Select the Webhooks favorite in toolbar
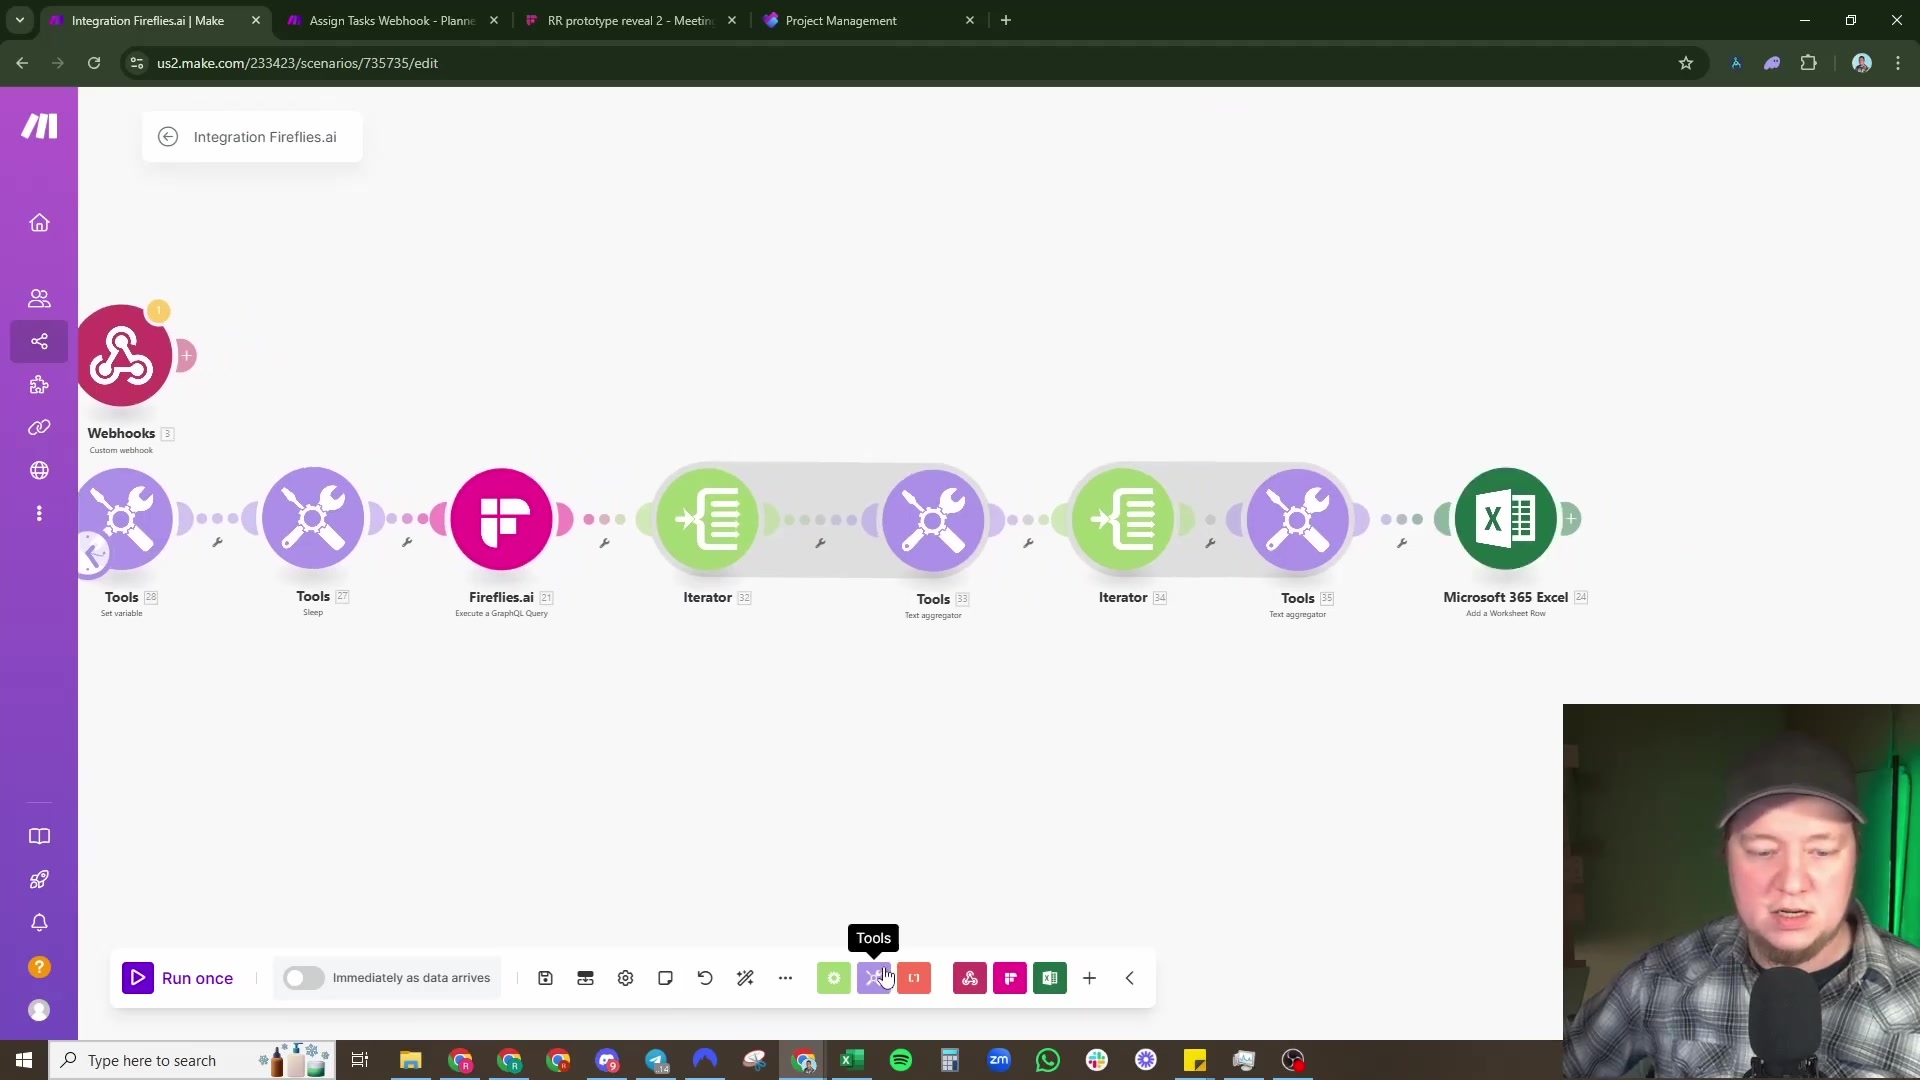 click(970, 978)
